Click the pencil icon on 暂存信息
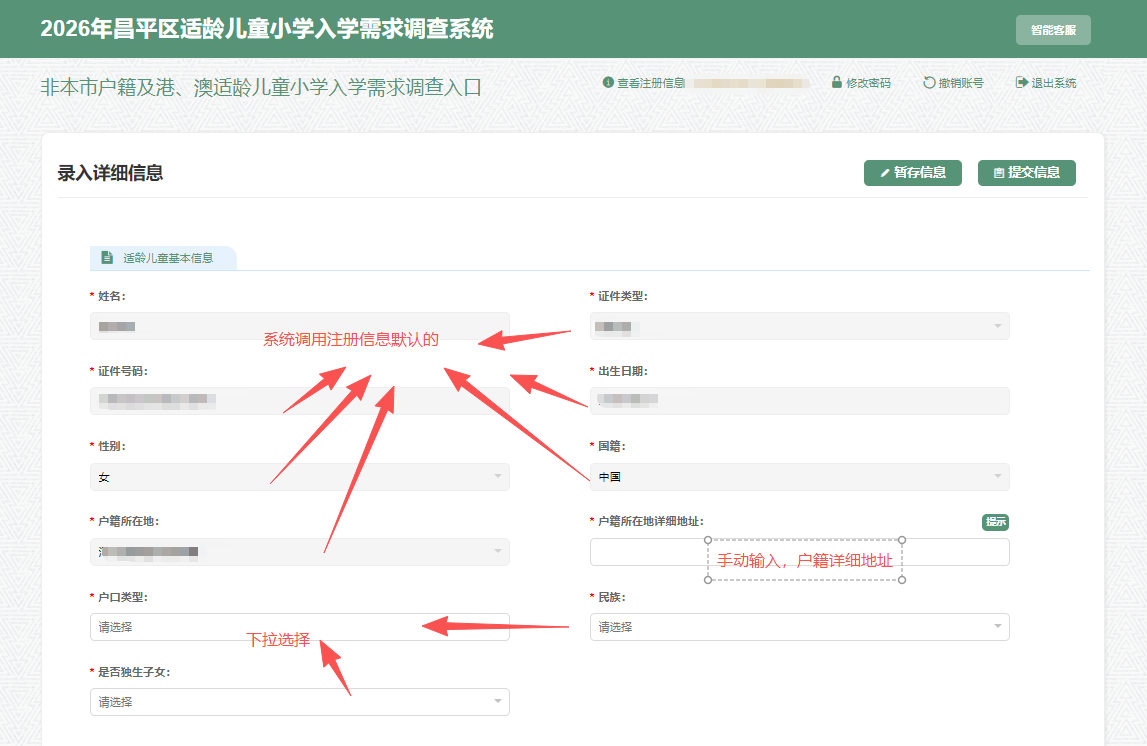Viewport: 1147px width, 746px height. tap(884, 173)
